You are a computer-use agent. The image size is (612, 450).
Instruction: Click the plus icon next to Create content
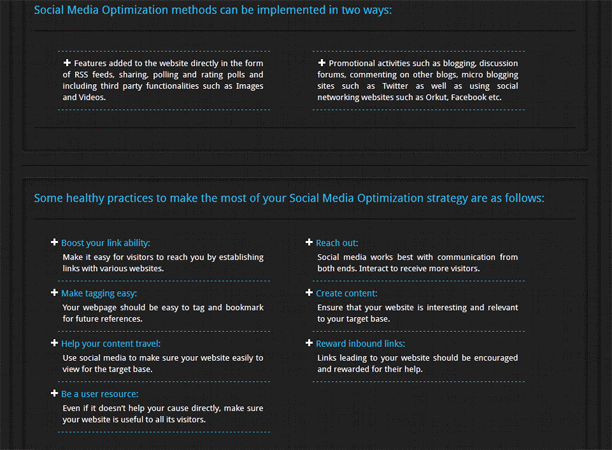(x=309, y=293)
